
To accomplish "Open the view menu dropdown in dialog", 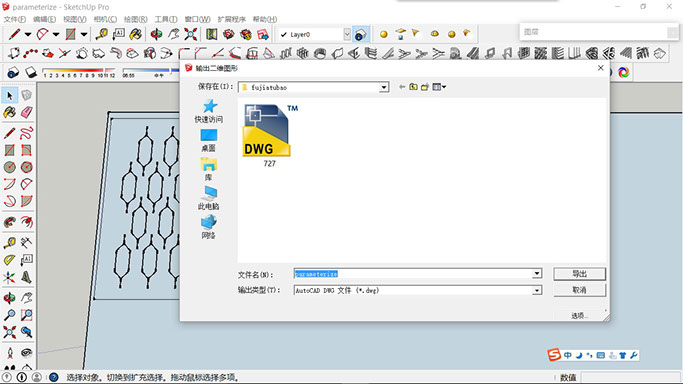I will 439,87.
